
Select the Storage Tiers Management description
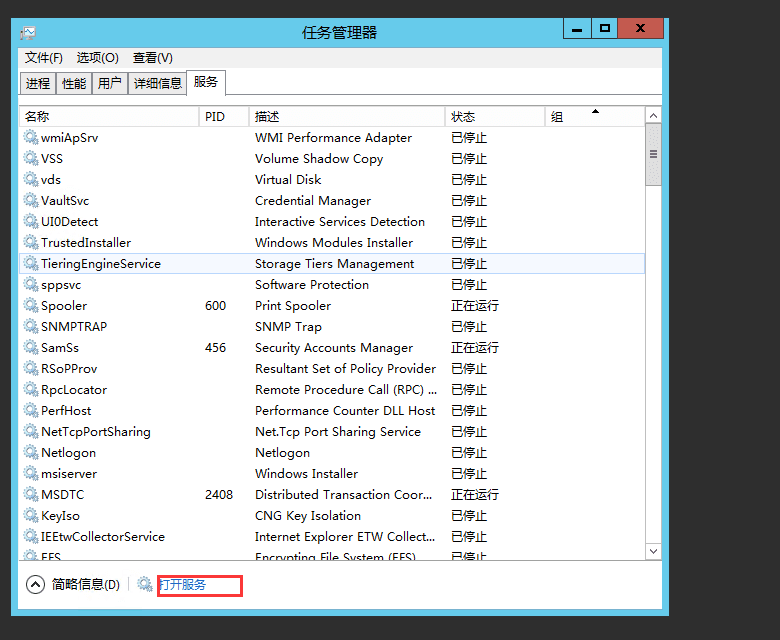(x=334, y=264)
